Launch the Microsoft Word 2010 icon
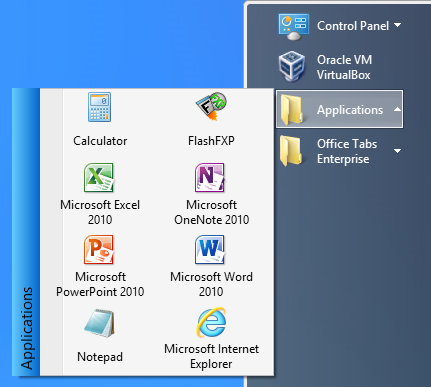This screenshot has width=431, height=387. tap(210, 250)
